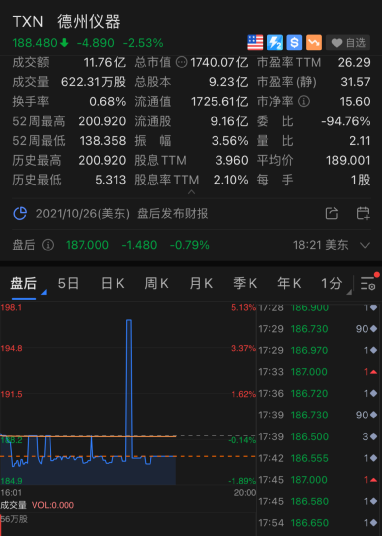Expand after-hours quote chevron near 18:21 美东
The height and width of the screenshot is (536, 382).
[x=365, y=245]
